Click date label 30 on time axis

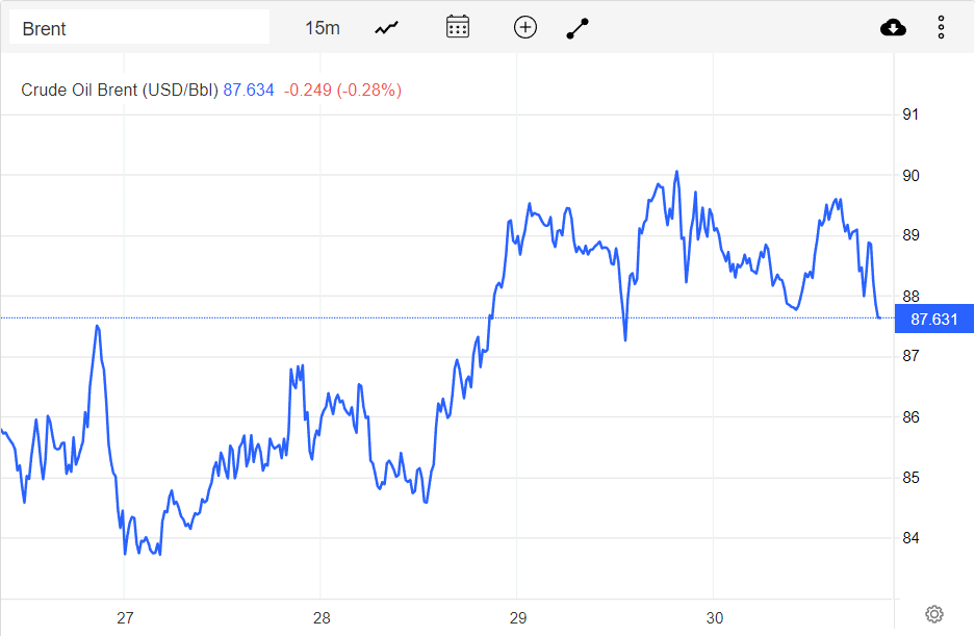click(x=713, y=617)
